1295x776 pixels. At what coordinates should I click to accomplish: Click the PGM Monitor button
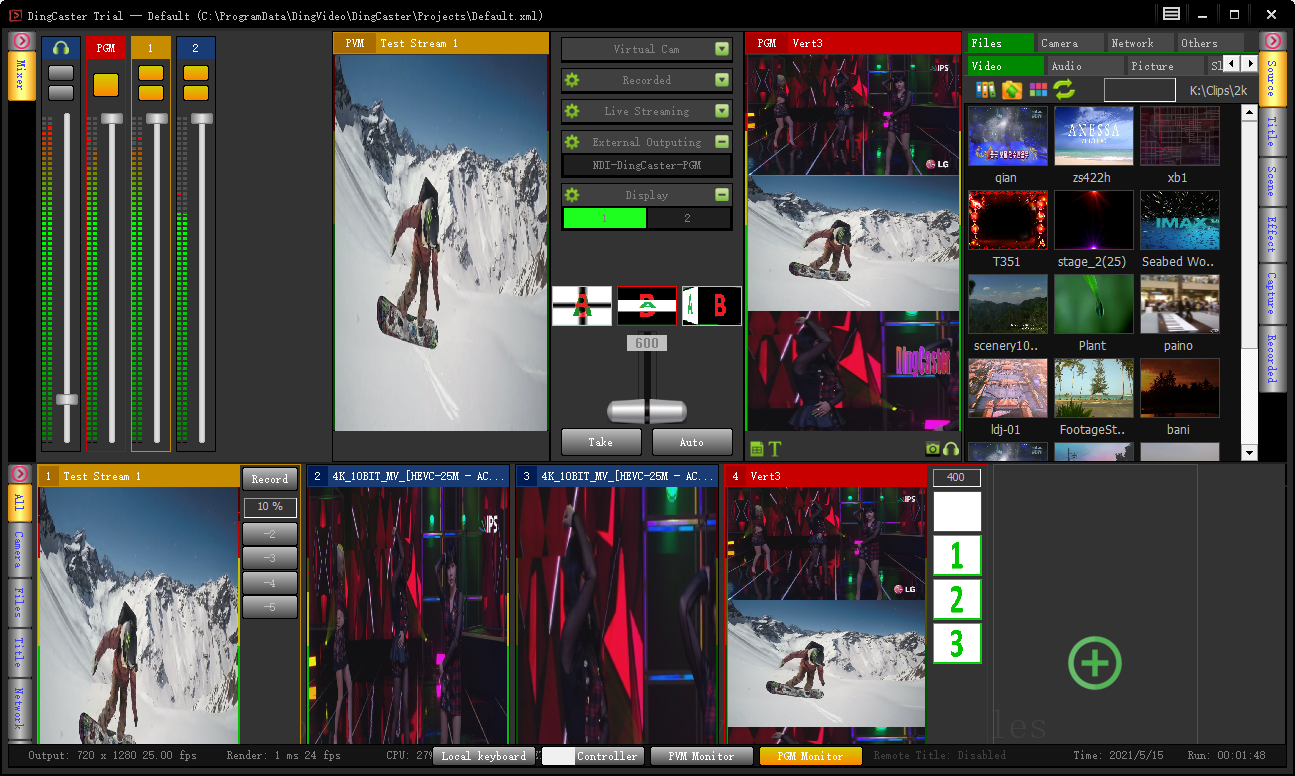[810, 756]
